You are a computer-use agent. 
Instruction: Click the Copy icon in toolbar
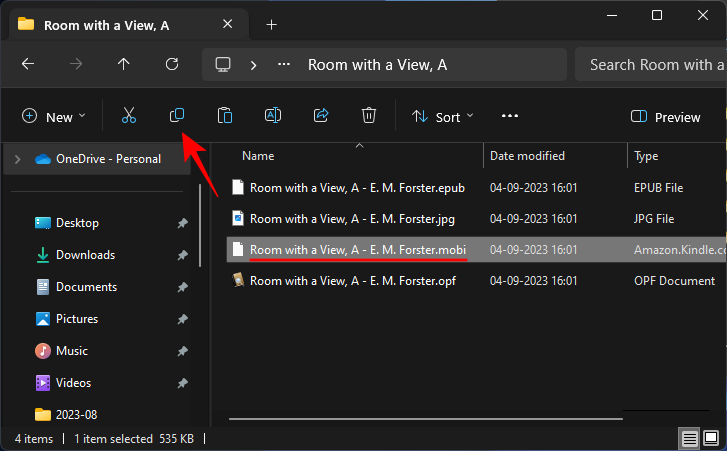(x=177, y=116)
